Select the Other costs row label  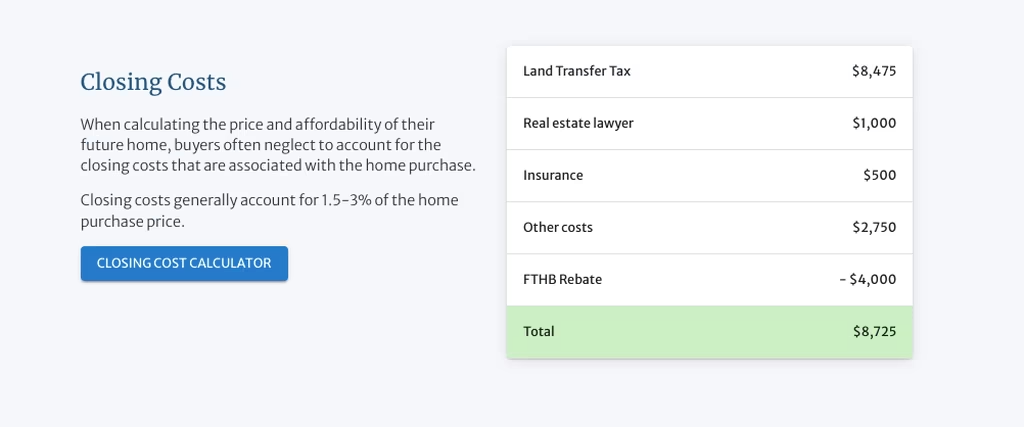point(558,227)
